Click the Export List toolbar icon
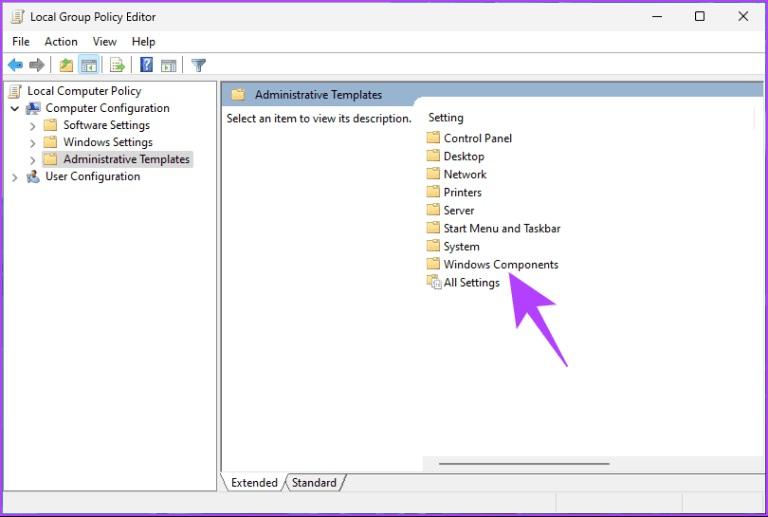The width and height of the screenshot is (768, 517). pyautogui.click(x=118, y=65)
